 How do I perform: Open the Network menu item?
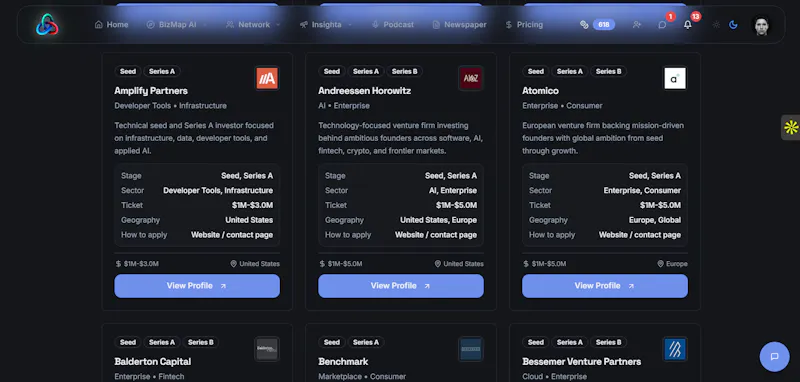[248, 24]
